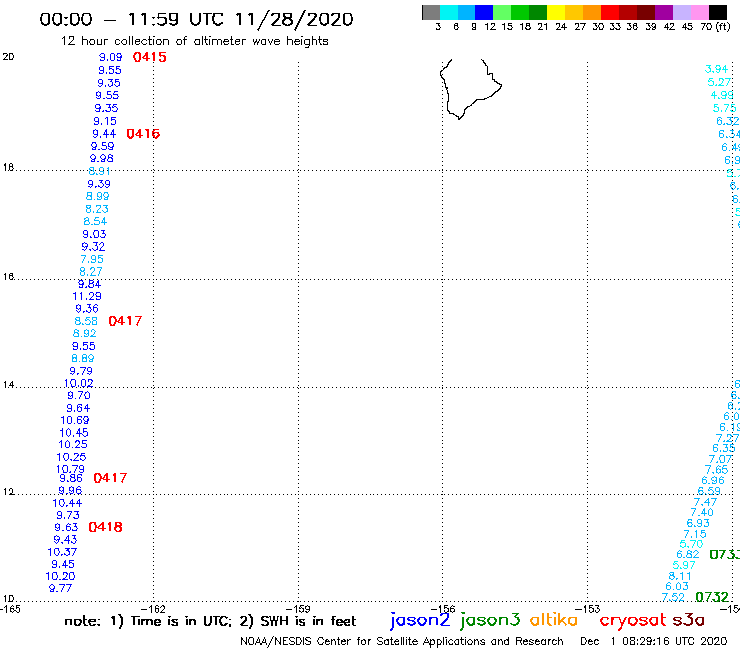The height and width of the screenshot is (650, 740).
Task: Click the 9.44 wave height value
Action: [x=104, y=134]
